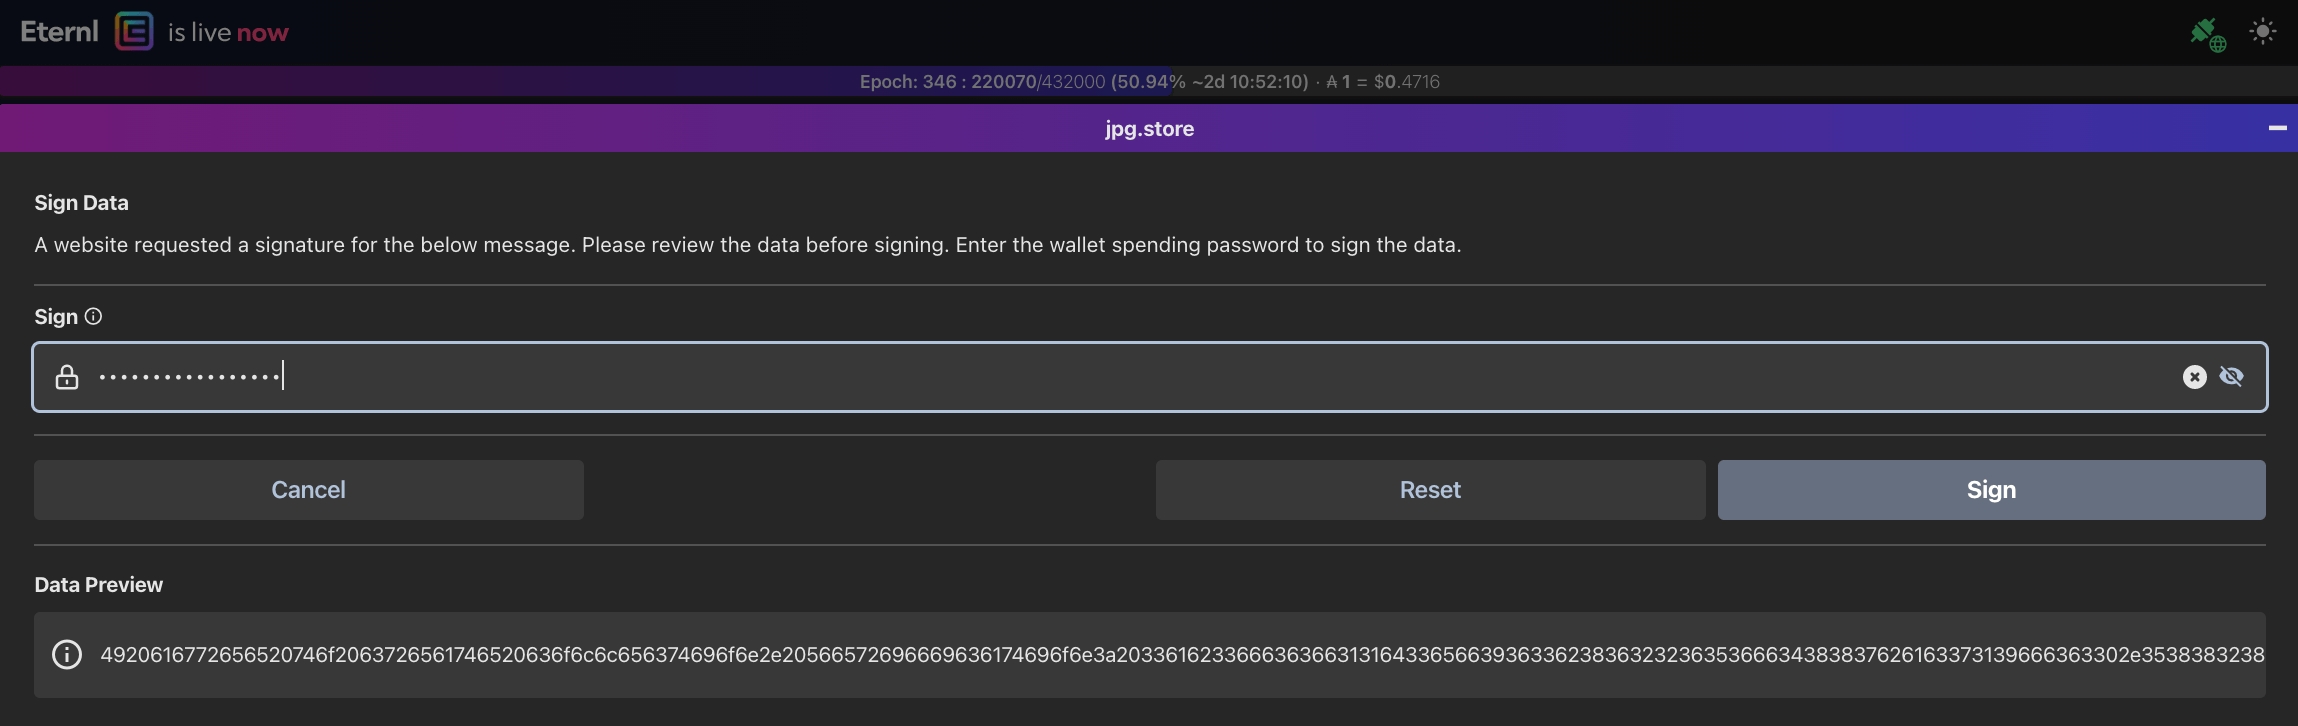The image size is (2298, 726).
Task: Click the info icon in Data Preview box
Action: pyautogui.click(x=67, y=655)
